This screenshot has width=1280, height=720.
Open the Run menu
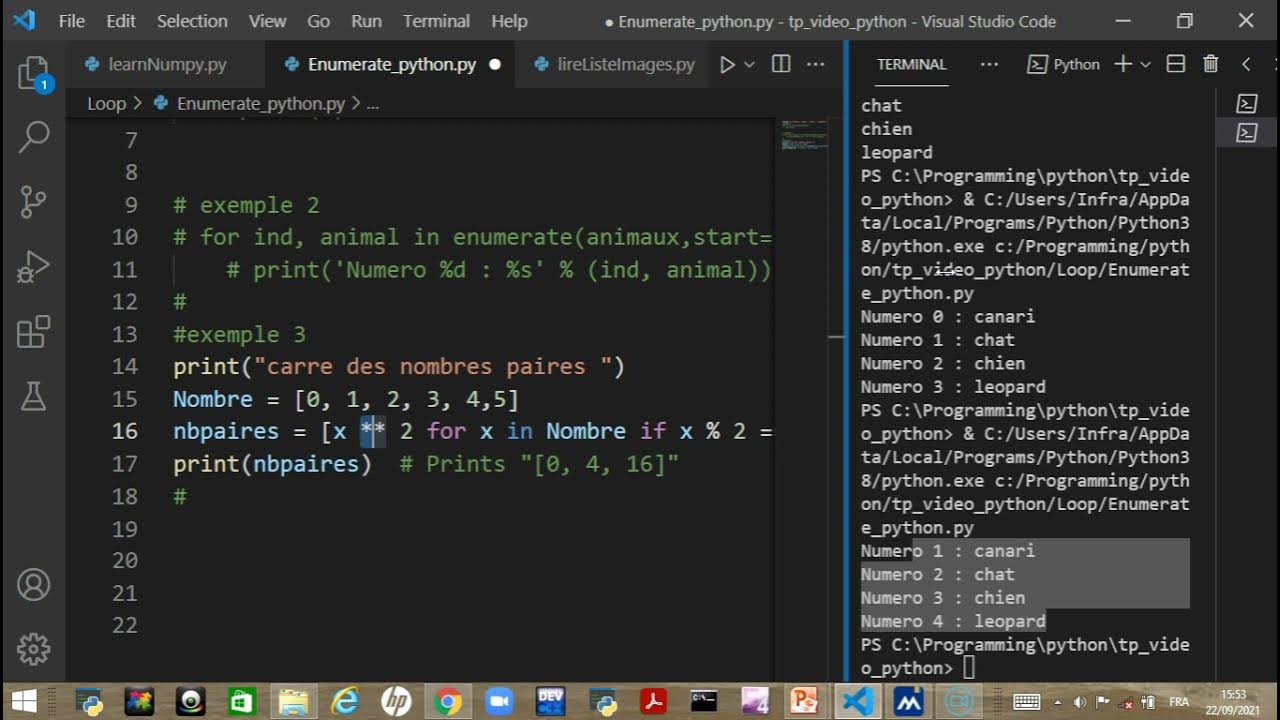366,21
